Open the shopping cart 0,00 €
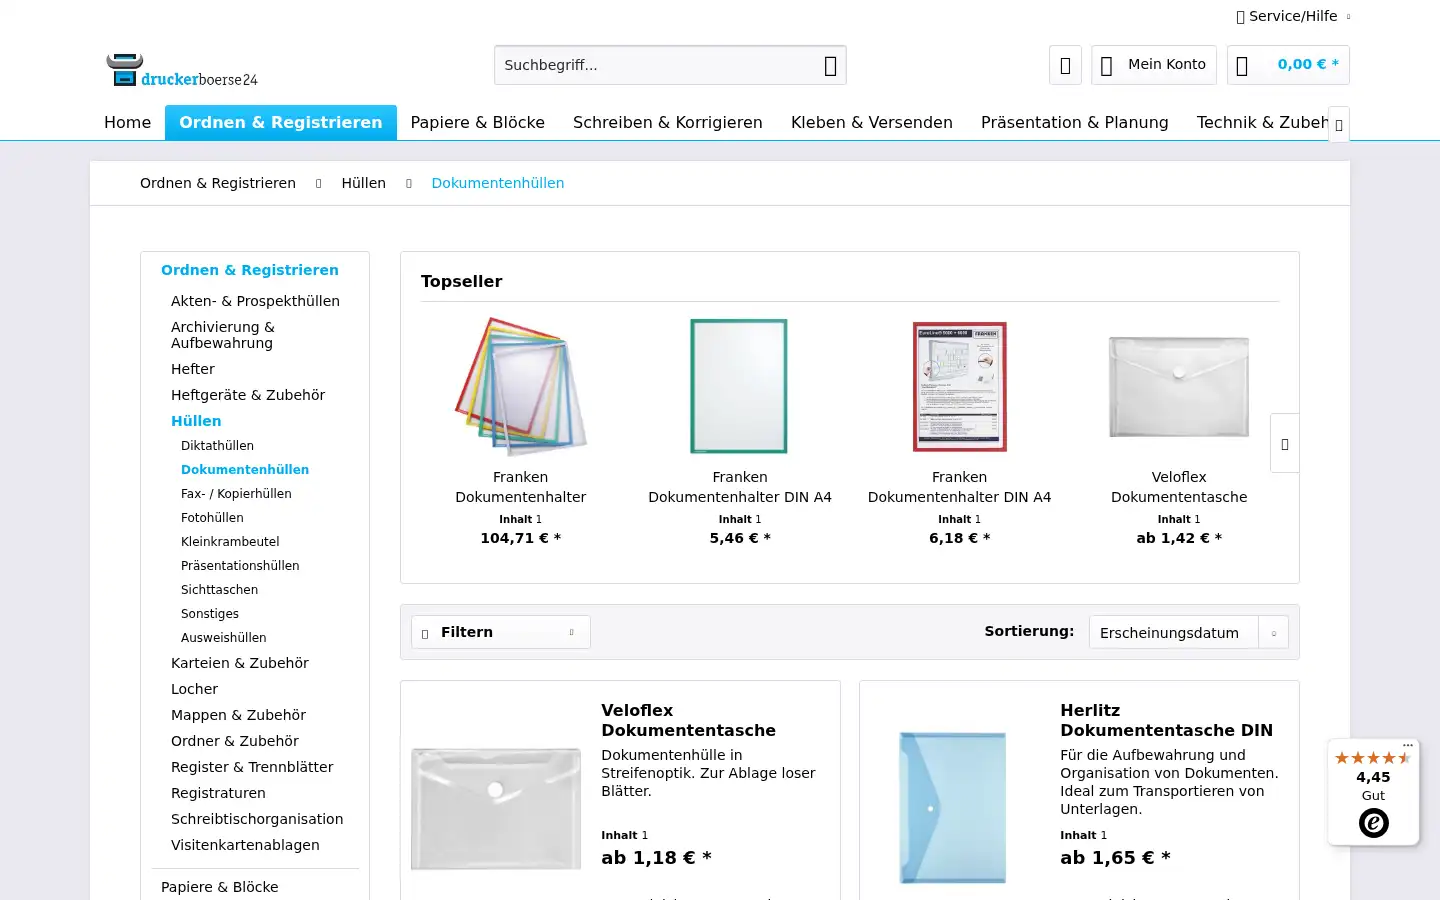Viewport: 1440px width, 900px height. (x=1288, y=65)
